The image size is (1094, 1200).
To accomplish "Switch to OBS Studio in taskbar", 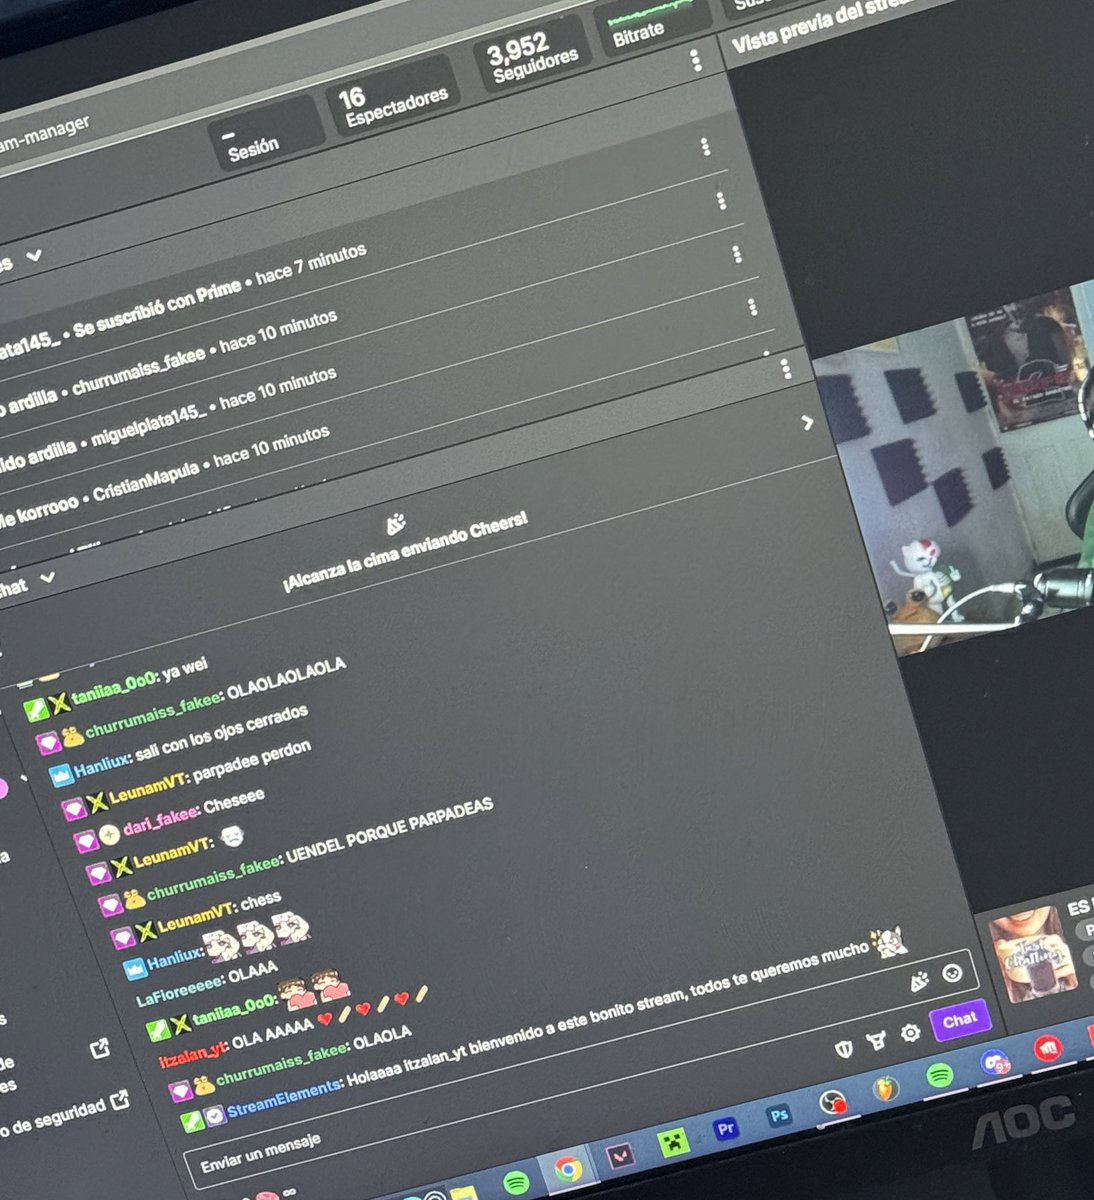I will point(832,1102).
